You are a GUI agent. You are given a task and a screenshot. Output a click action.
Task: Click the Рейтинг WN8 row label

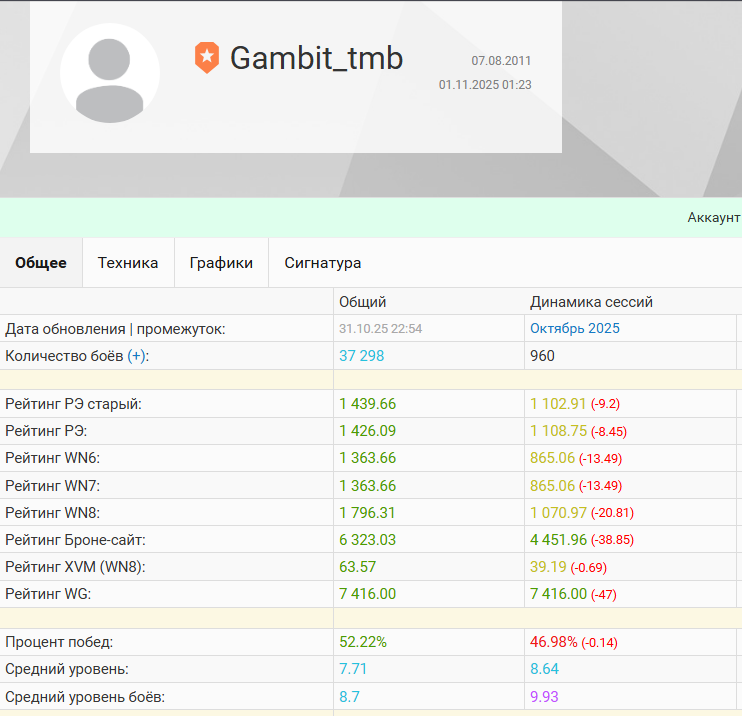click(x=53, y=513)
